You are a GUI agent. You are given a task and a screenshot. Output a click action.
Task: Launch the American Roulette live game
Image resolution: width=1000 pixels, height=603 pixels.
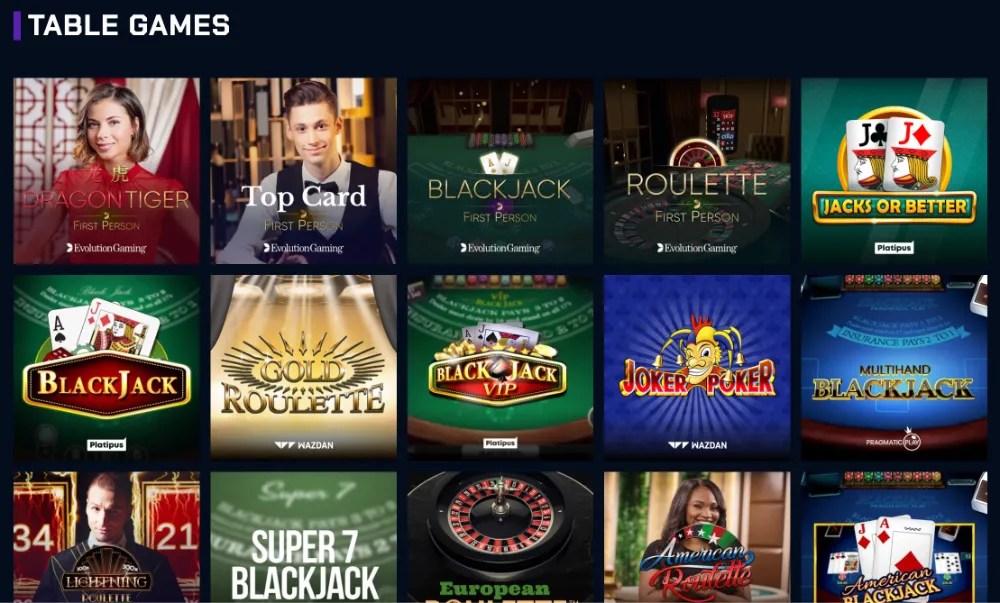(697, 537)
